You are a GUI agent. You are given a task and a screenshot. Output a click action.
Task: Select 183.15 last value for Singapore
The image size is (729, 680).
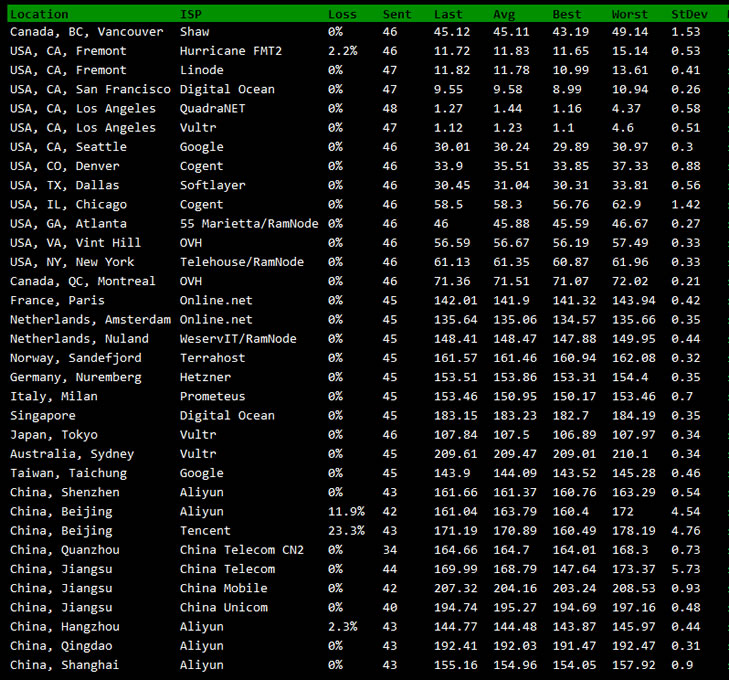click(456, 416)
